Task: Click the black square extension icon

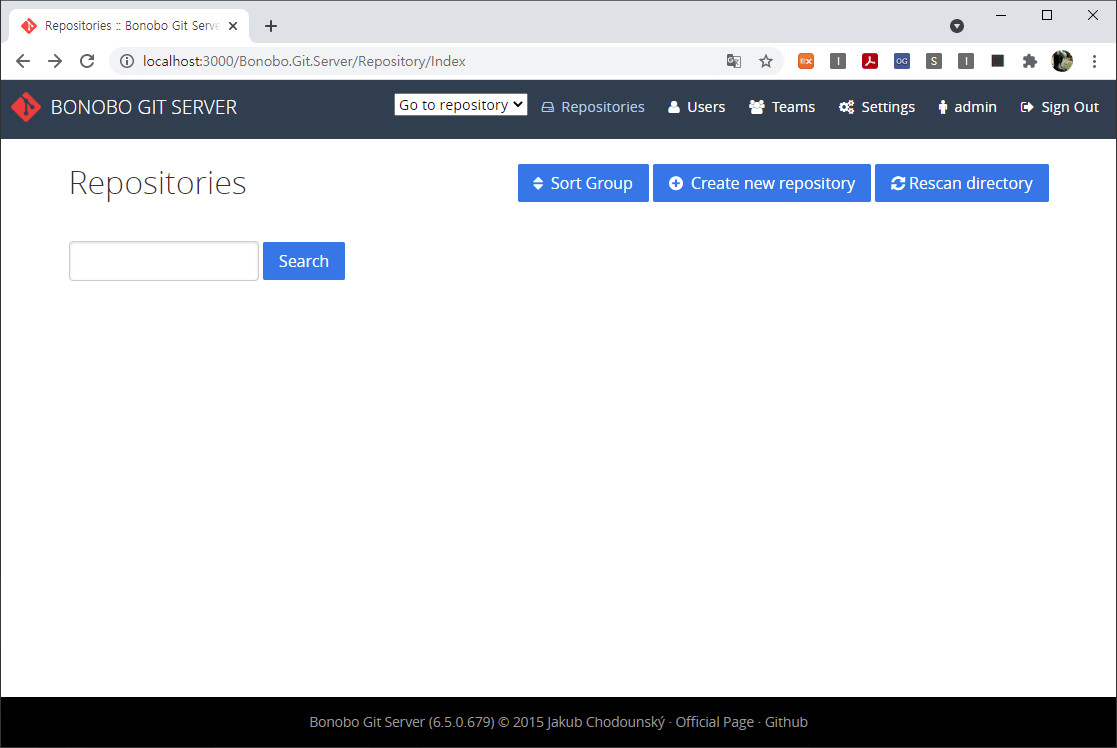Action: point(997,61)
